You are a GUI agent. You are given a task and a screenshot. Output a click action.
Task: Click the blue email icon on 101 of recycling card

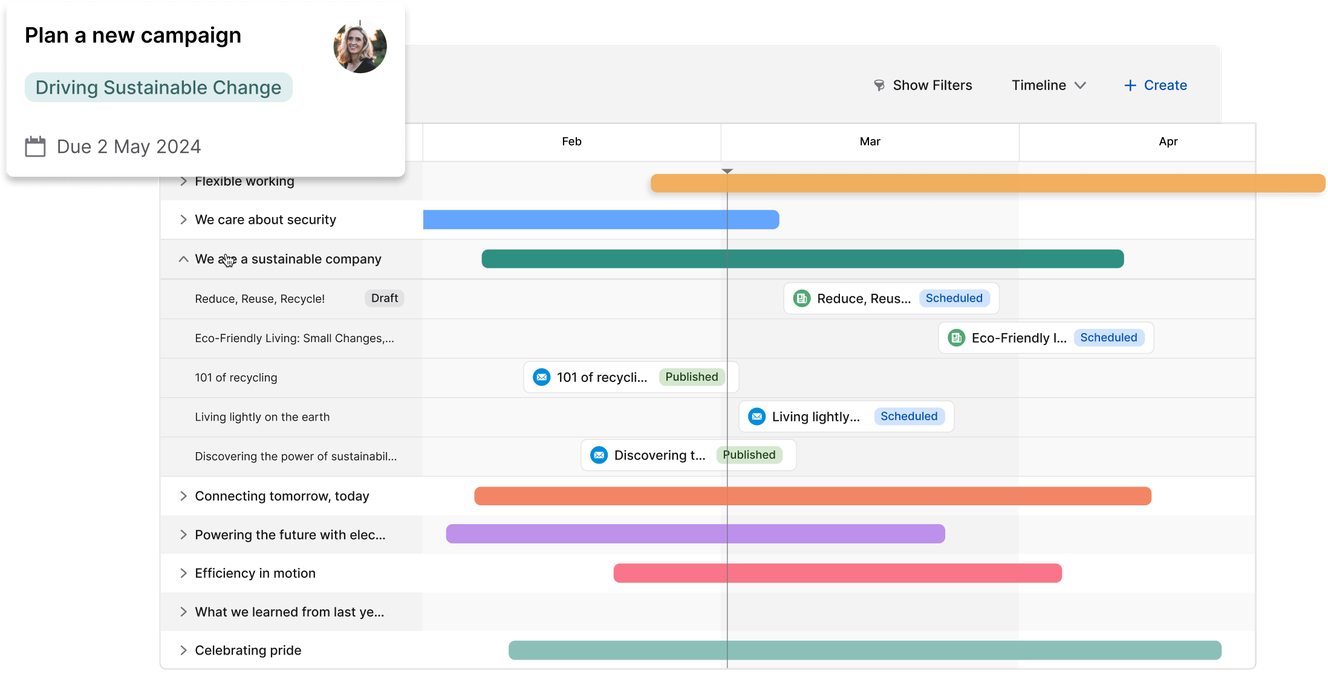point(541,377)
